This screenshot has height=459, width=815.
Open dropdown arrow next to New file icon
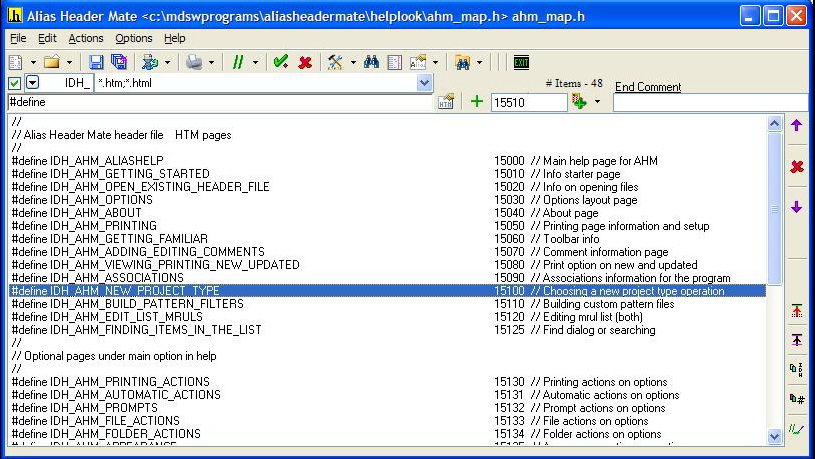click(33, 63)
